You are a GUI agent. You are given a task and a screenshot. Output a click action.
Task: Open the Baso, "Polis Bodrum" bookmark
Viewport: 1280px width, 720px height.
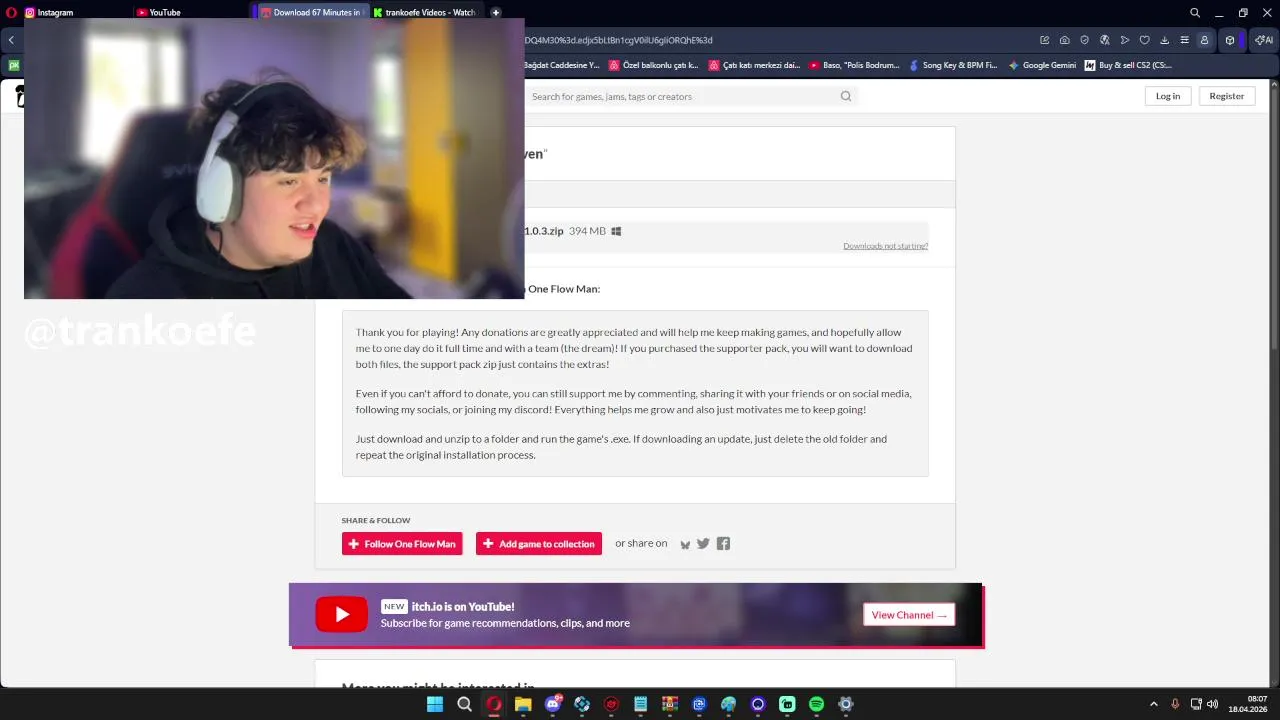tap(855, 65)
